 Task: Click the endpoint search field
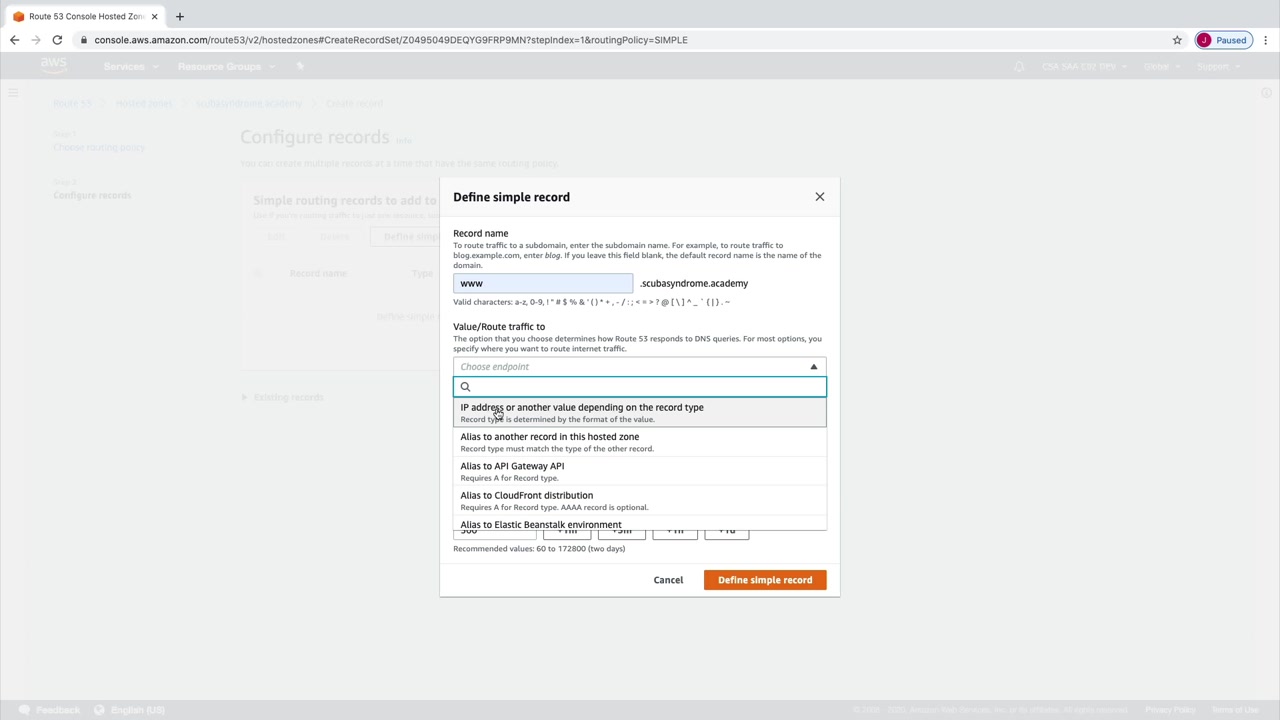[x=640, y=387]
